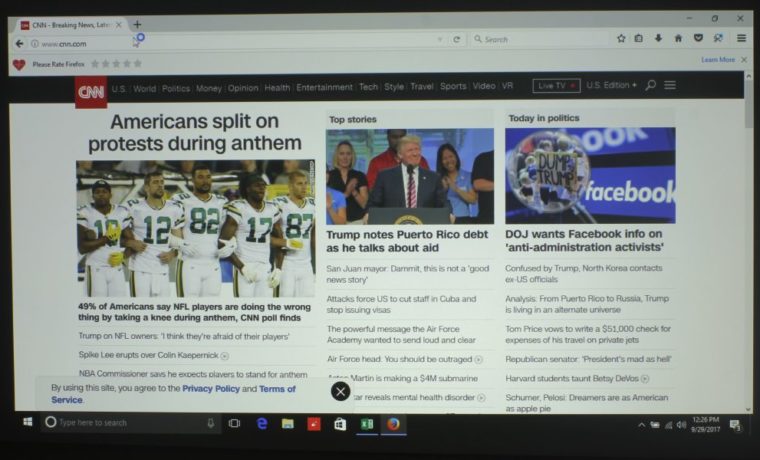Screen dimensions: 760x460
Task: Launch Microsoft Edge from taskbar
Action: tap(262, 424)
